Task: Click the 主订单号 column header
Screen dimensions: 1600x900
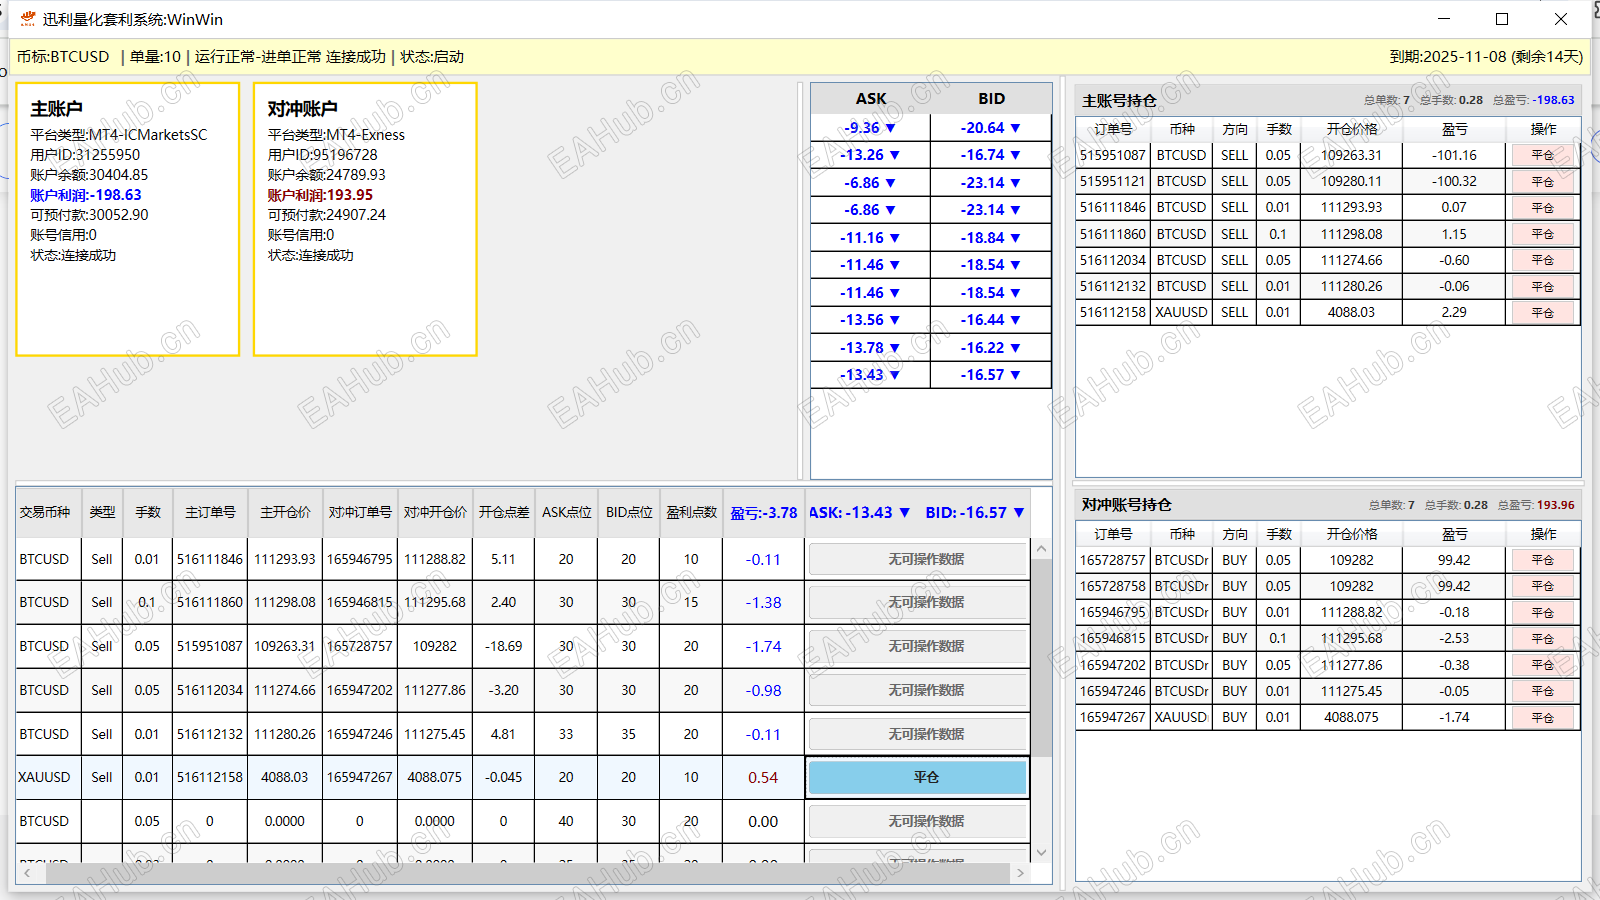Action: click(210, 512)
